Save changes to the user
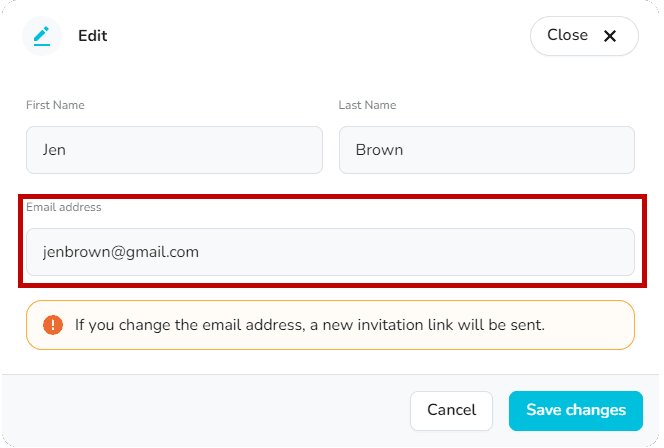Screen dimensions: 664x448 click(575, 410)
